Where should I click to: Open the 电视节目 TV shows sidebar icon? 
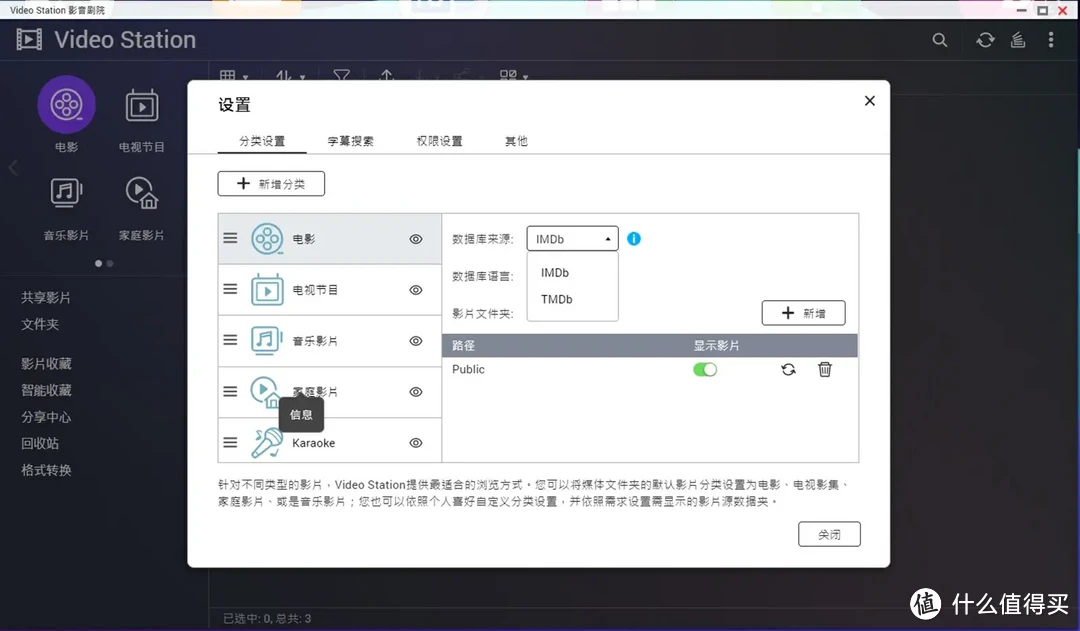(x=142, y=106)
